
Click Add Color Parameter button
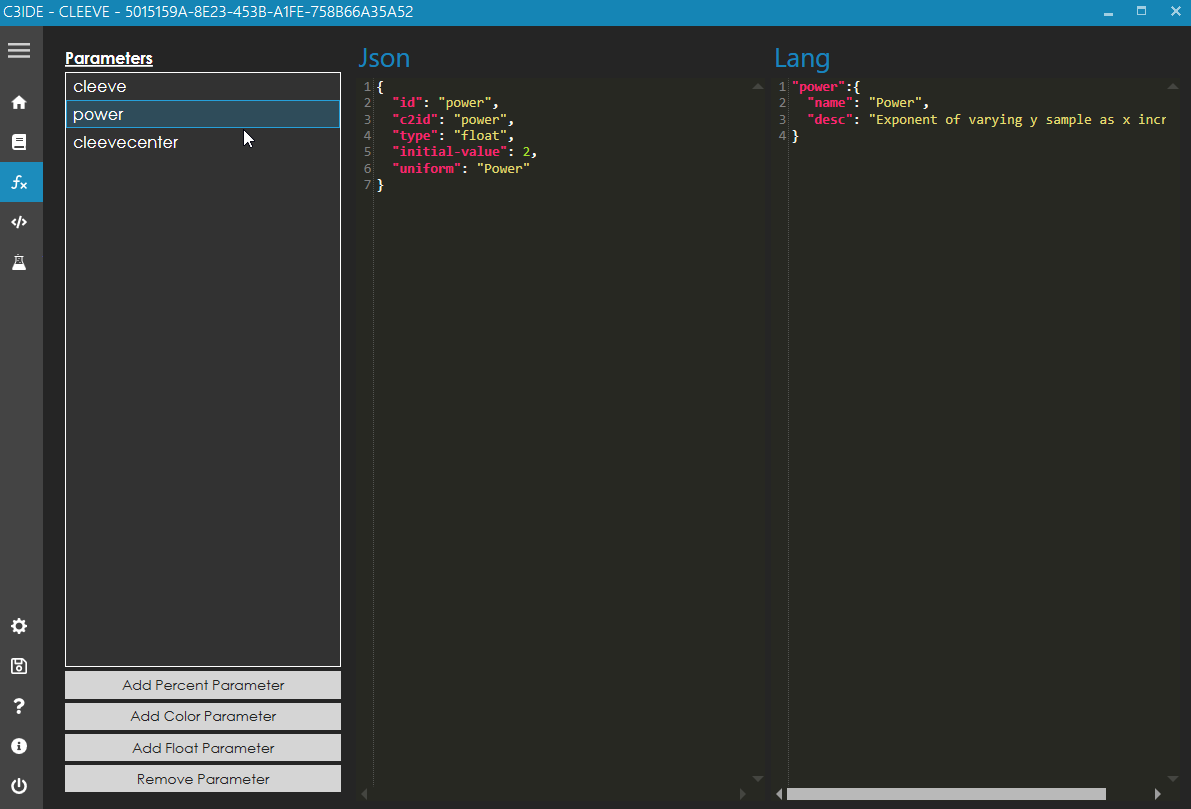point(203,716)
